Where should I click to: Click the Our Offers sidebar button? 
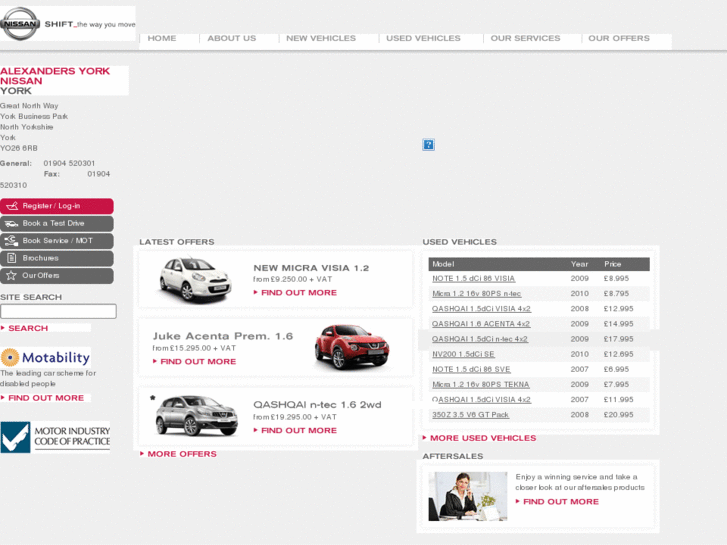[x=57, y=276]
